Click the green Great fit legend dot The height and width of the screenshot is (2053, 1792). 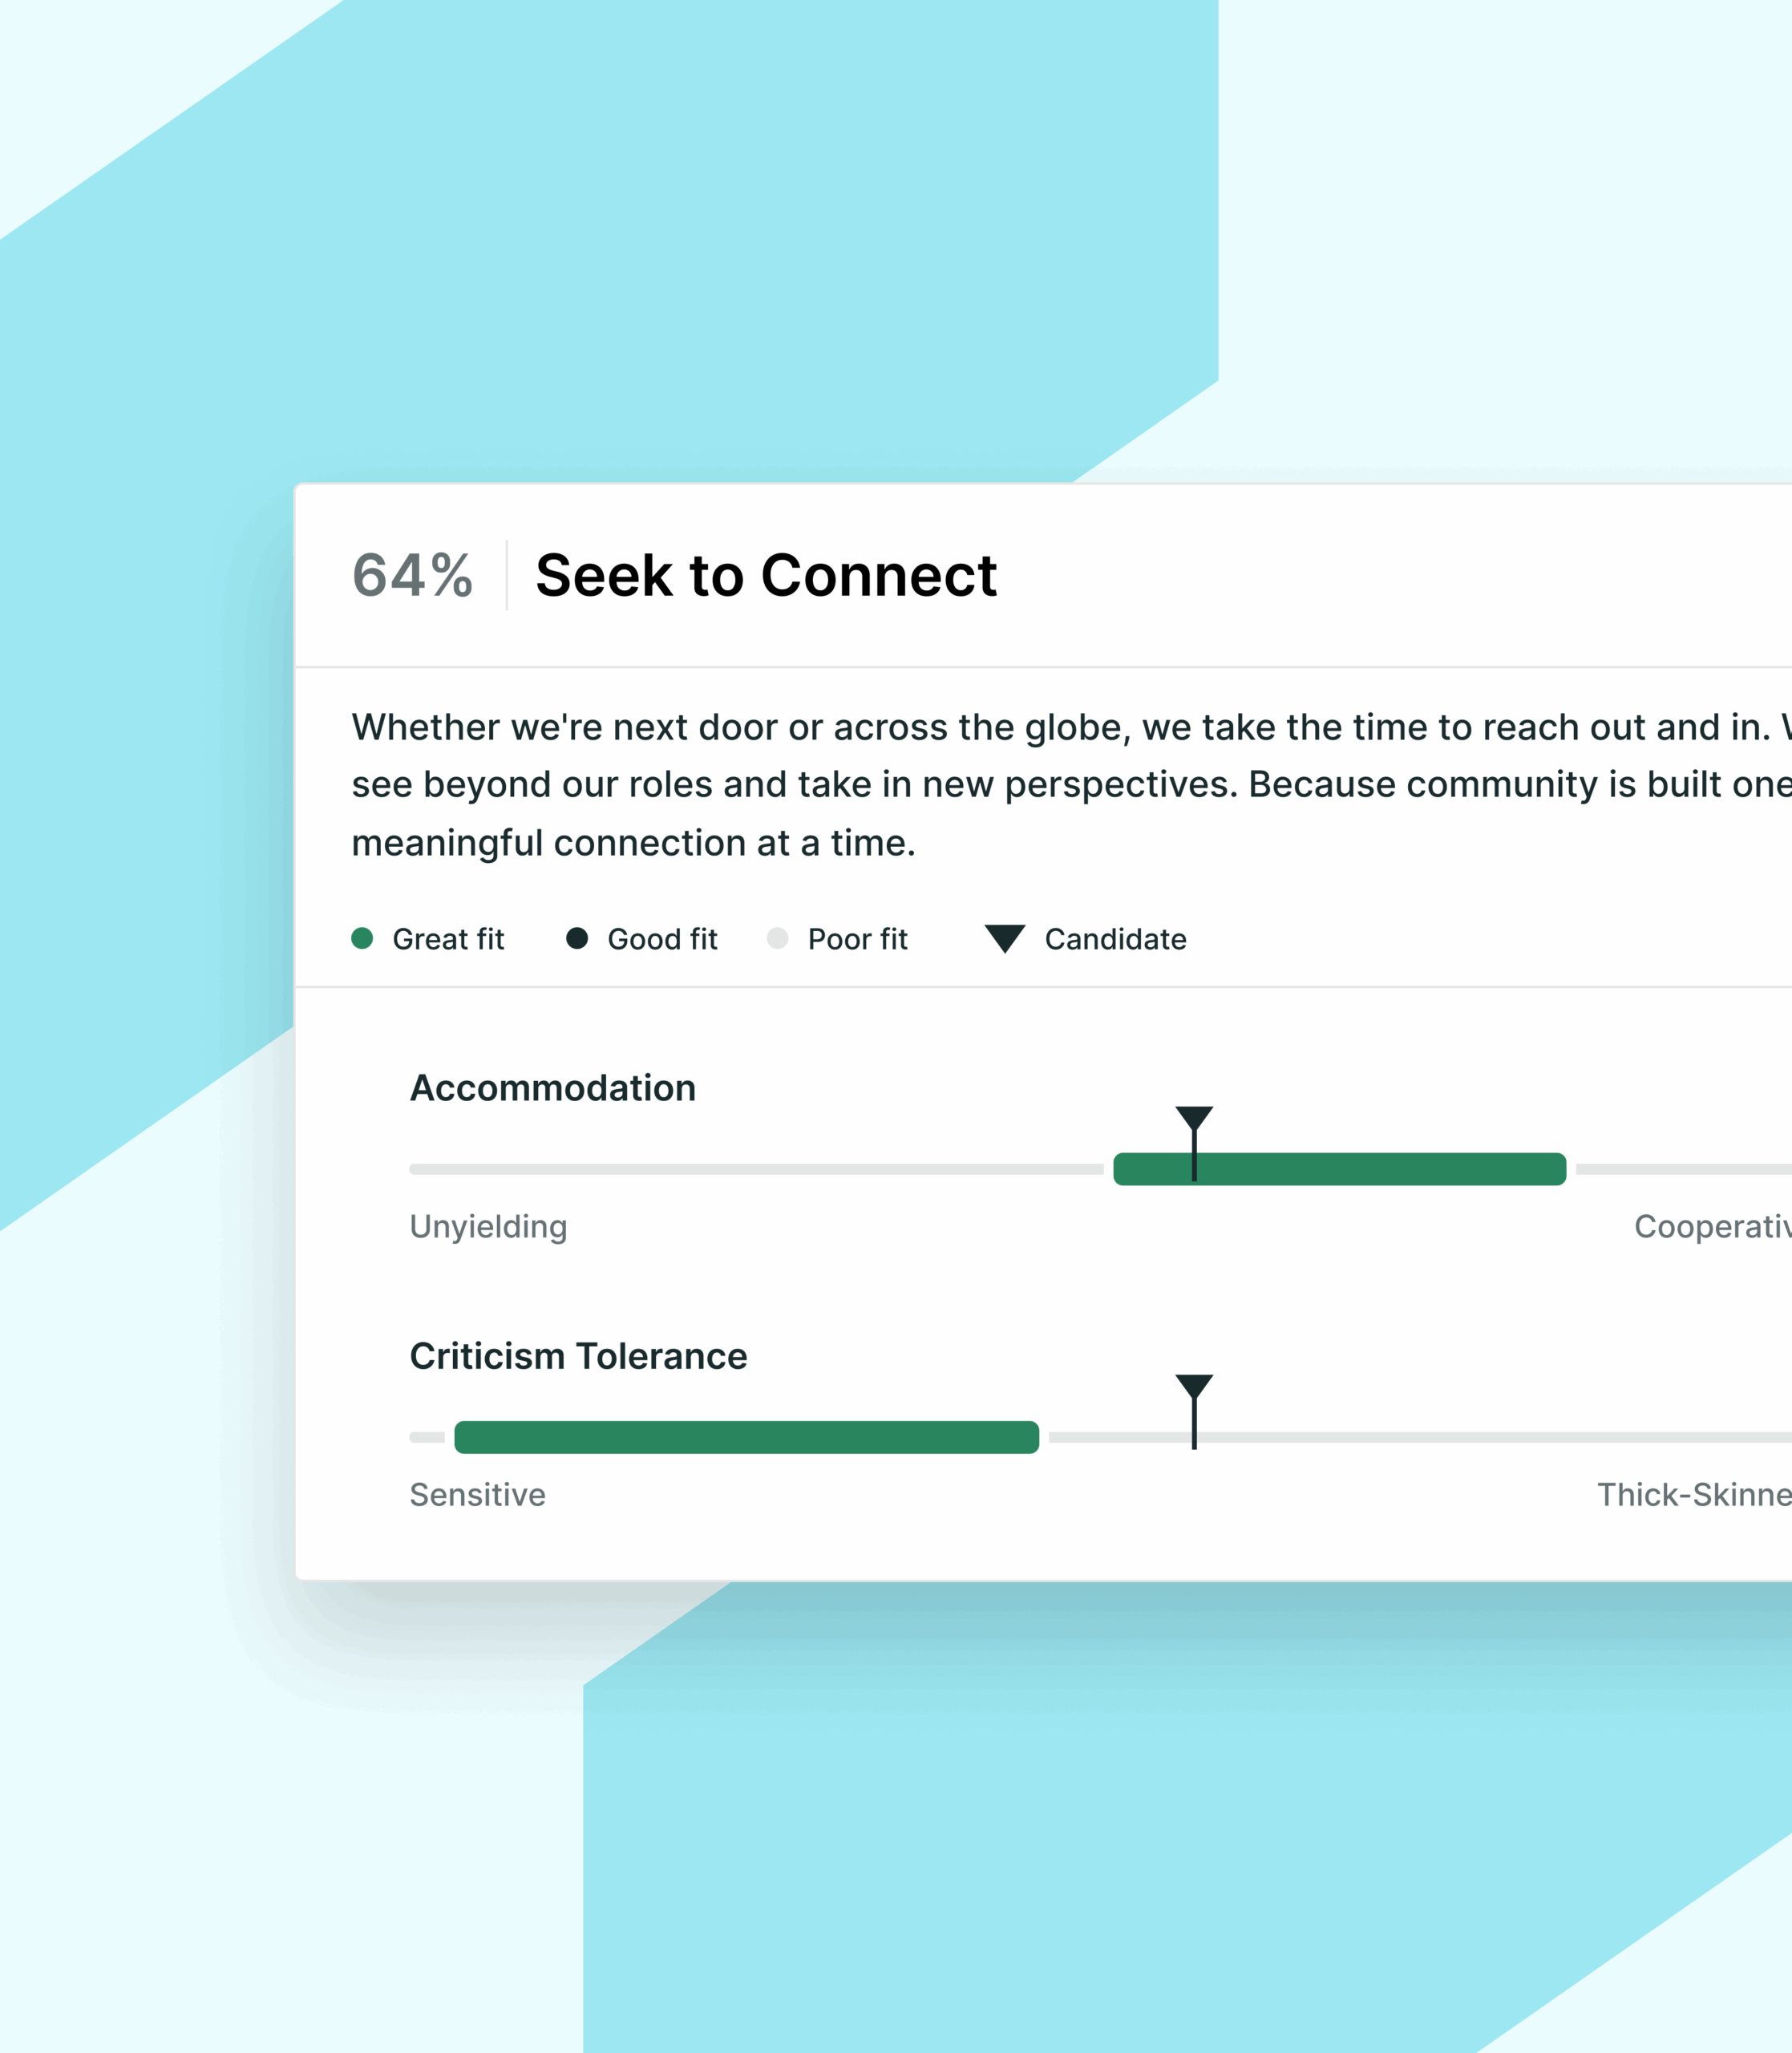(362, 938)
